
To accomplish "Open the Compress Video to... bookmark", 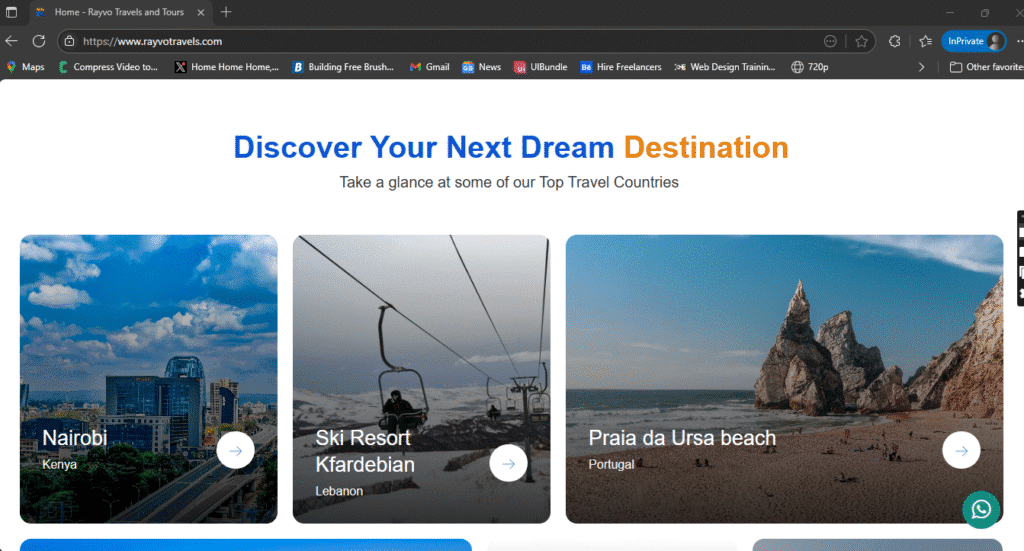I will click(108, 67).
